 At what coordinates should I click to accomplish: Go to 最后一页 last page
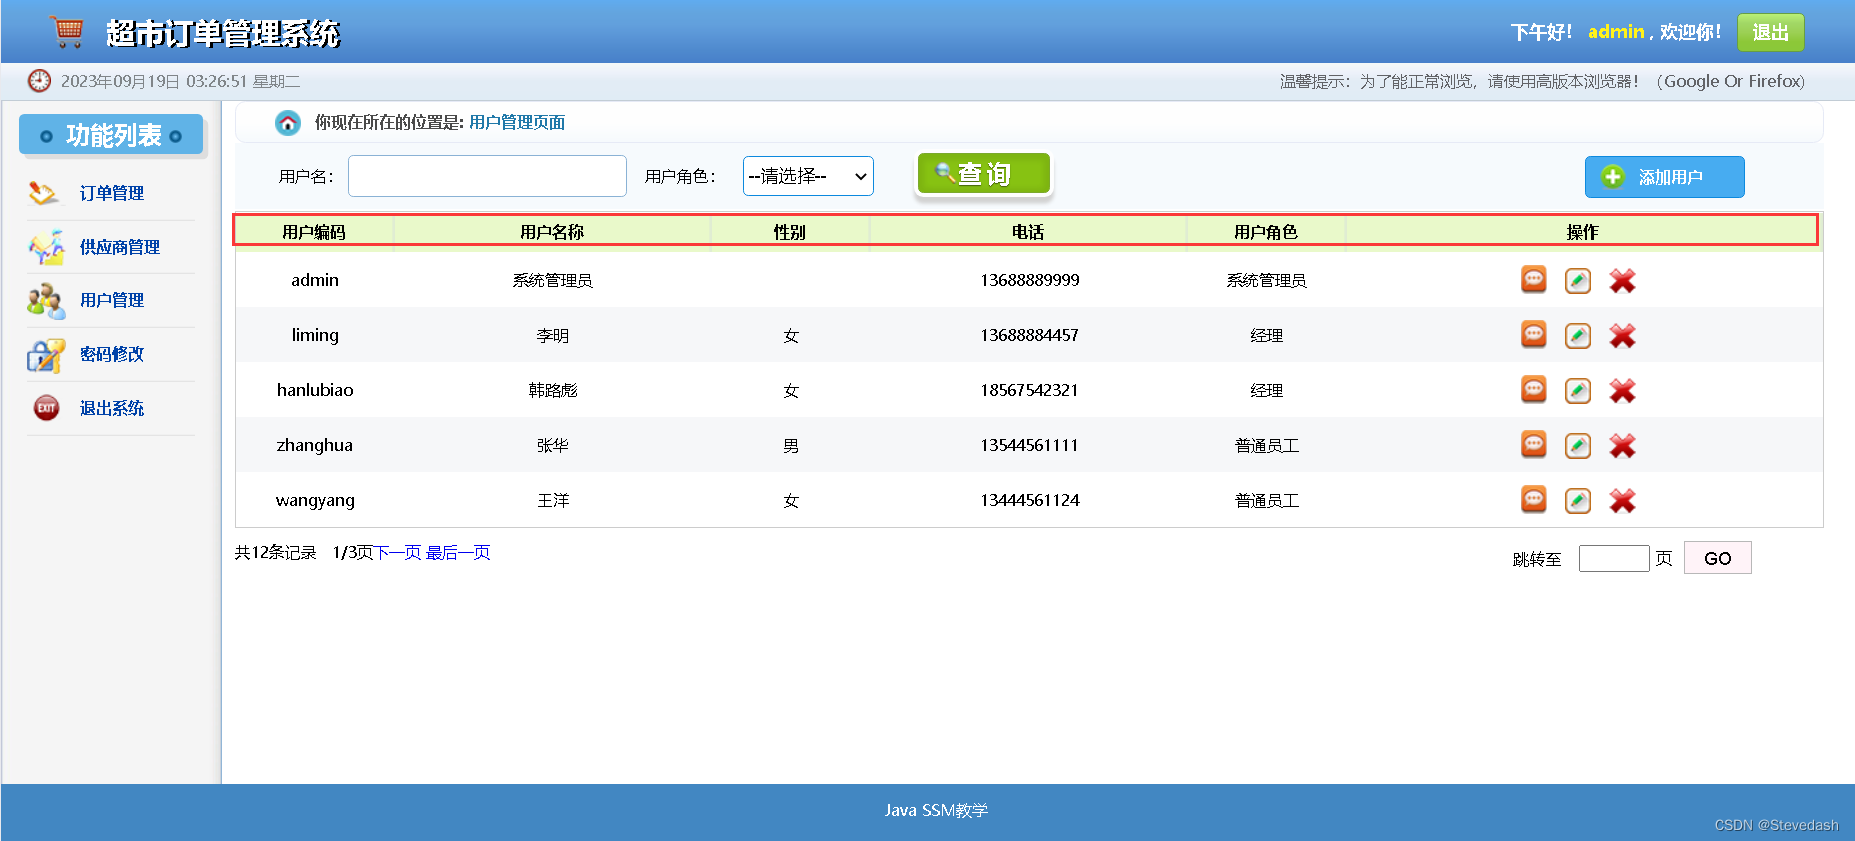[458, 553]
